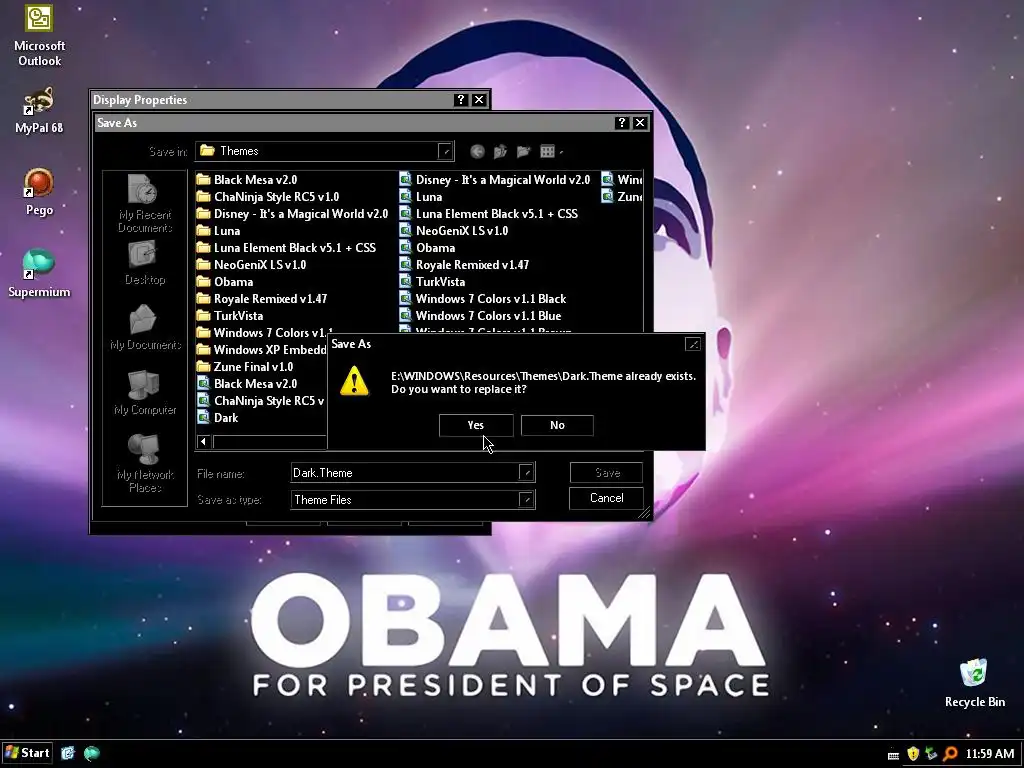
Task: Select Zune Final v1.0 folder
Action: (245, 366)
